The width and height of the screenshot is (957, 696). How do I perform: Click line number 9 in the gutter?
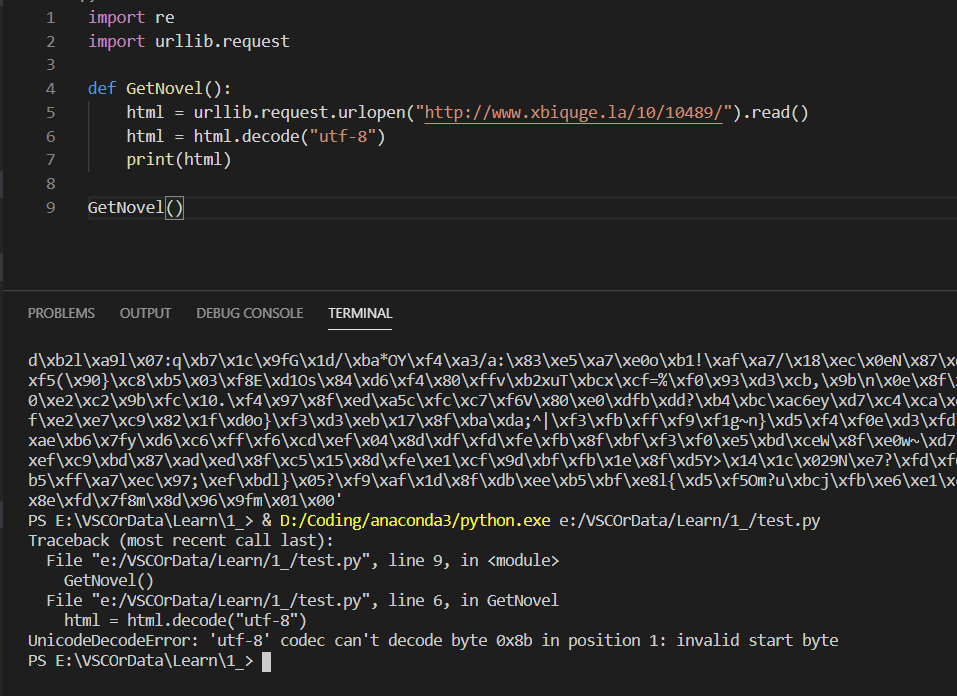point(51,208)
